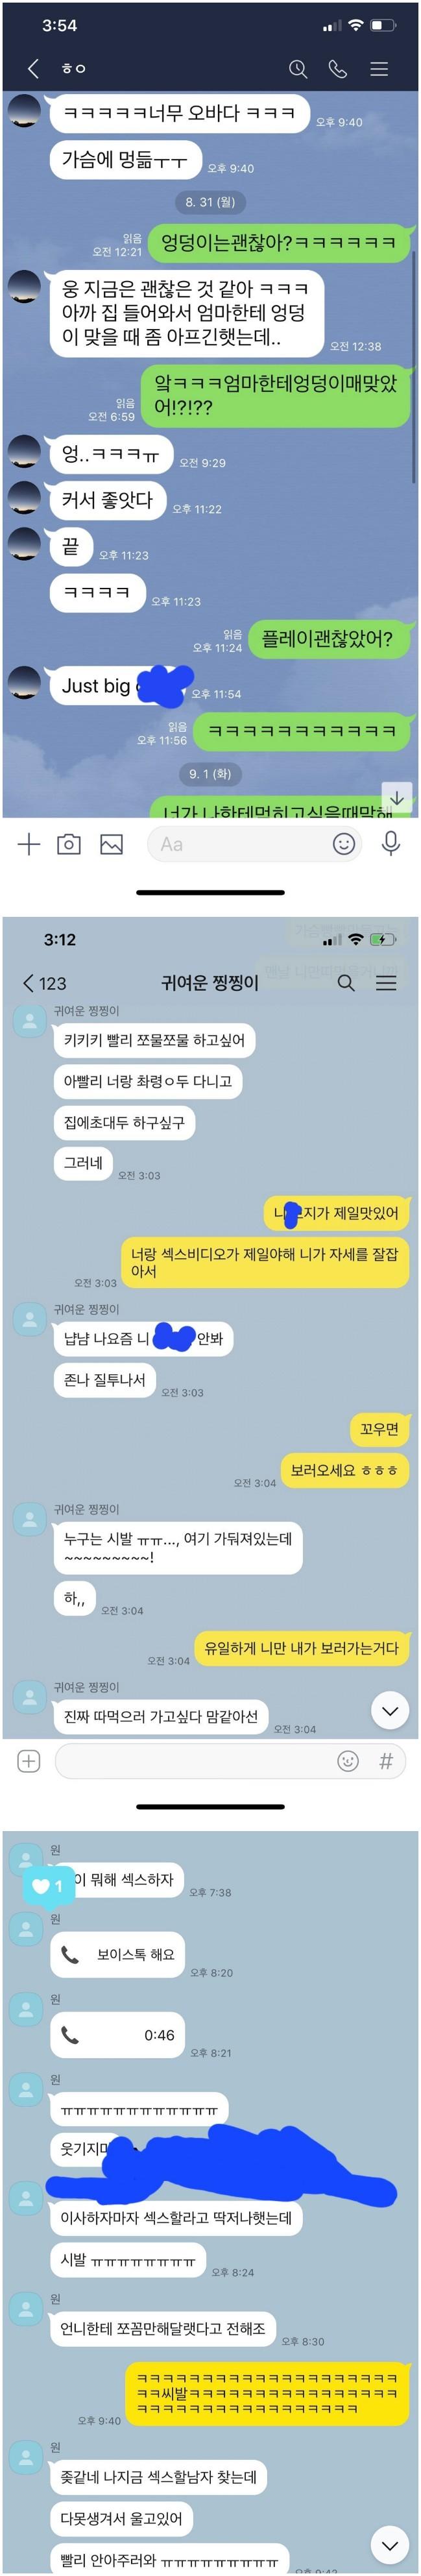Search in the 귀여운 찡찡이 chat

click(346, 983)
